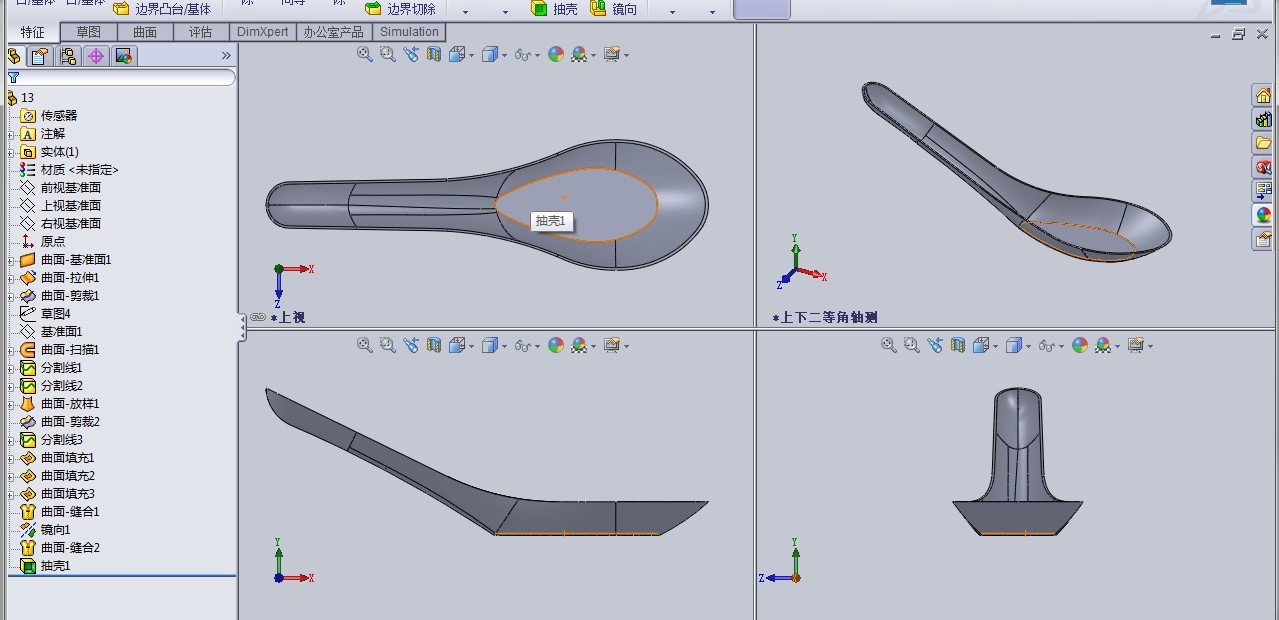Open the View Palette task pane icon
This screenshot has width=1279, height=620.
pyautogui.click(x=1263, y=191)
